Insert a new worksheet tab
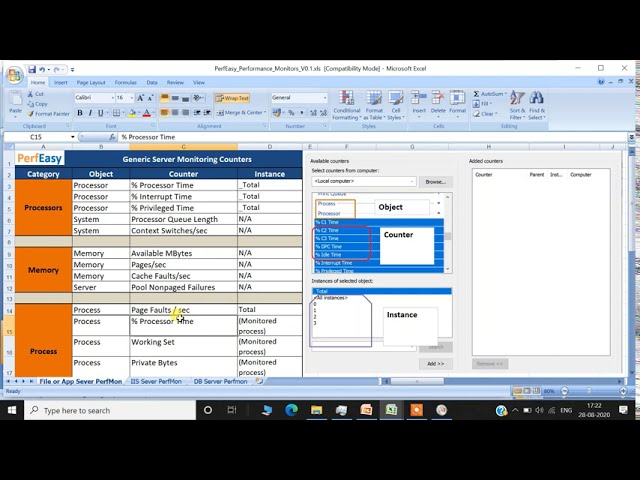Image resolution: width=640 pixels, height=480 pixels. [258, 381]
